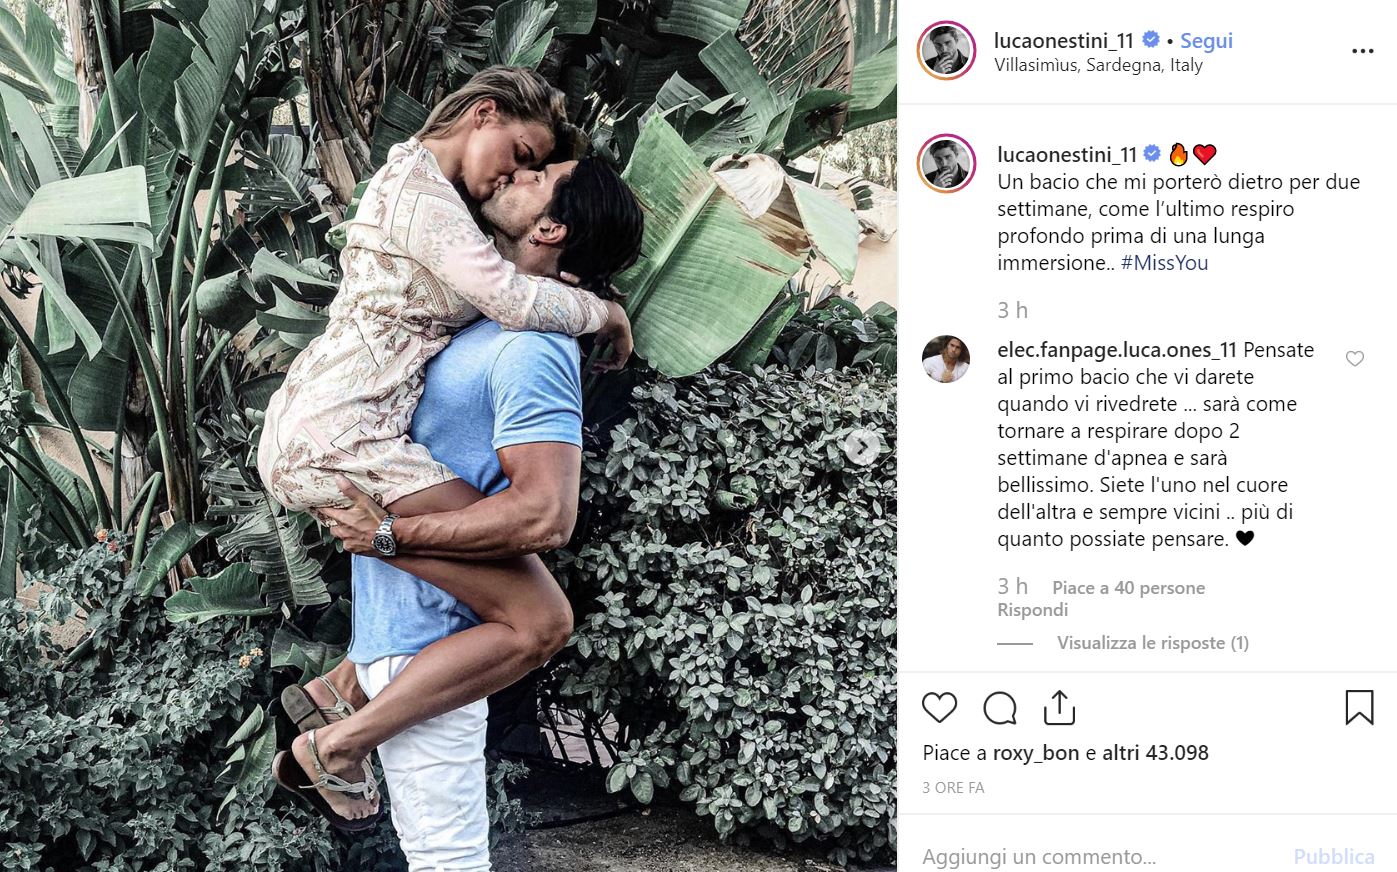Go to next photo with carousel arrow
Screen dimensions: 1397x872
click(861, 447)
